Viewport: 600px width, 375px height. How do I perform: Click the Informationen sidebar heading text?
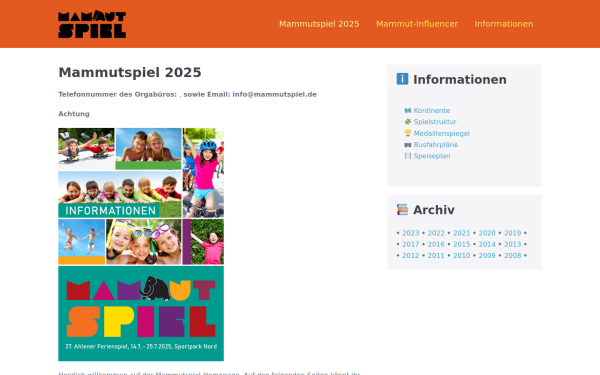pyautogui.click(x=460, y=79)
